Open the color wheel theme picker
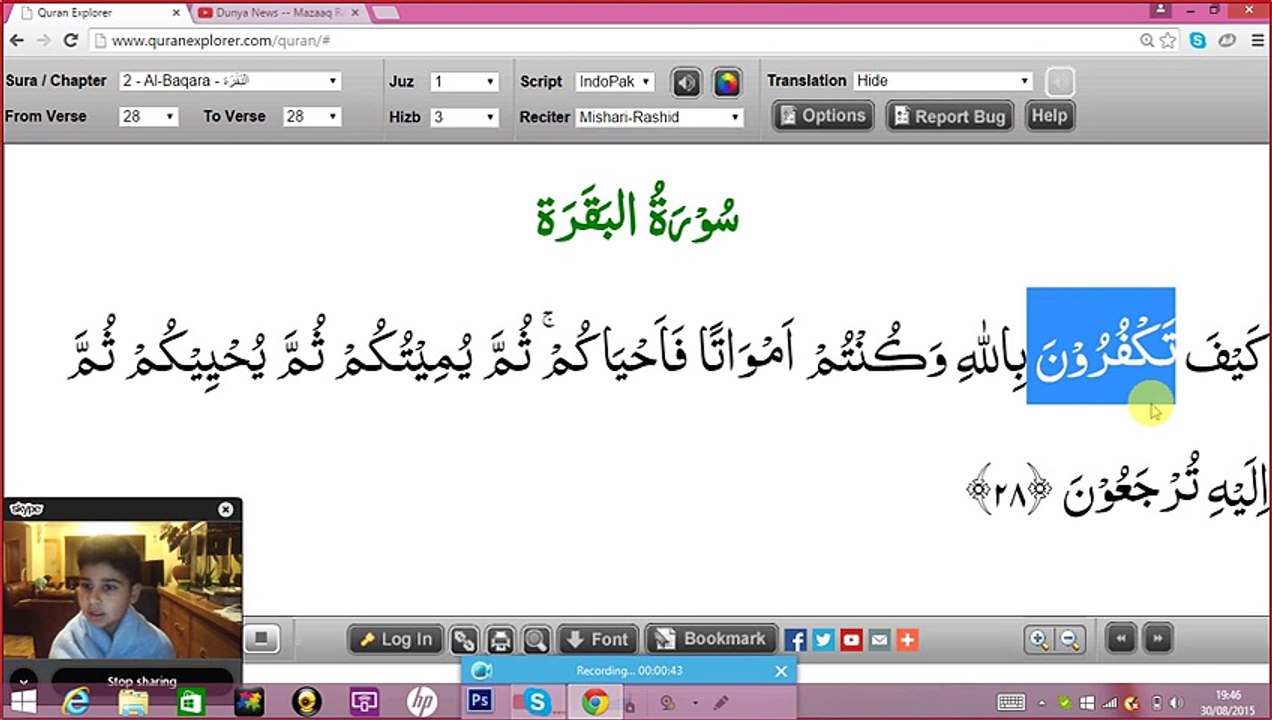 727,83
